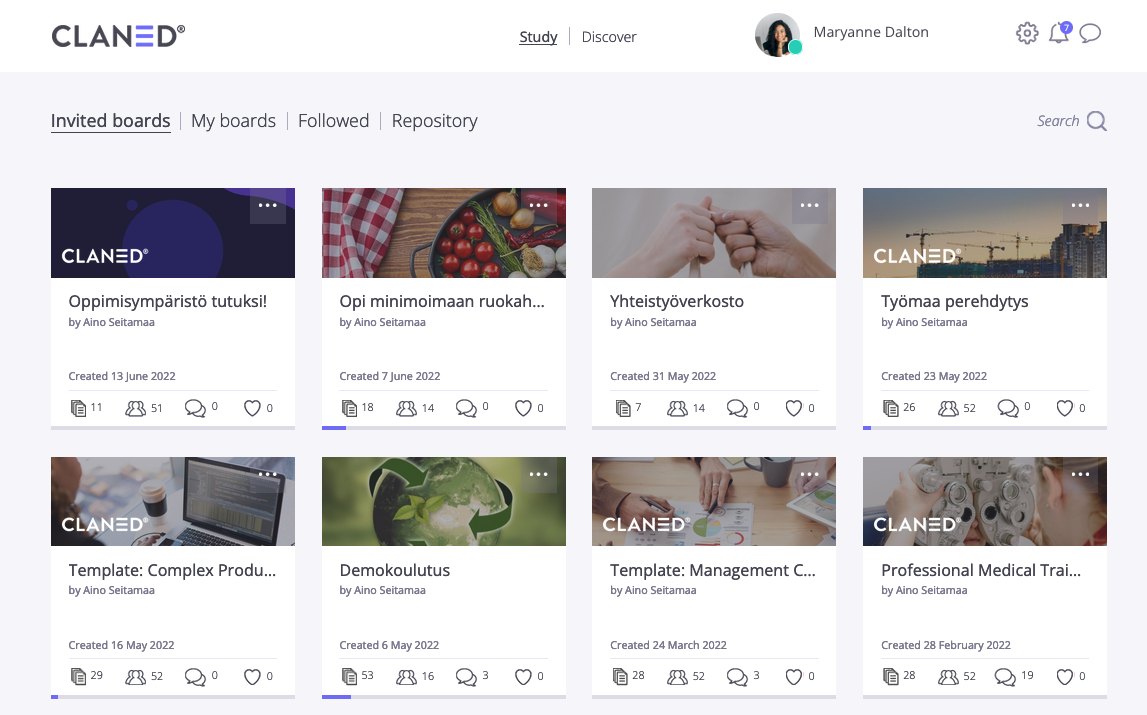
Task: Click documents icon on Opi minimoimaan card
Action: [x=349, y=408]
